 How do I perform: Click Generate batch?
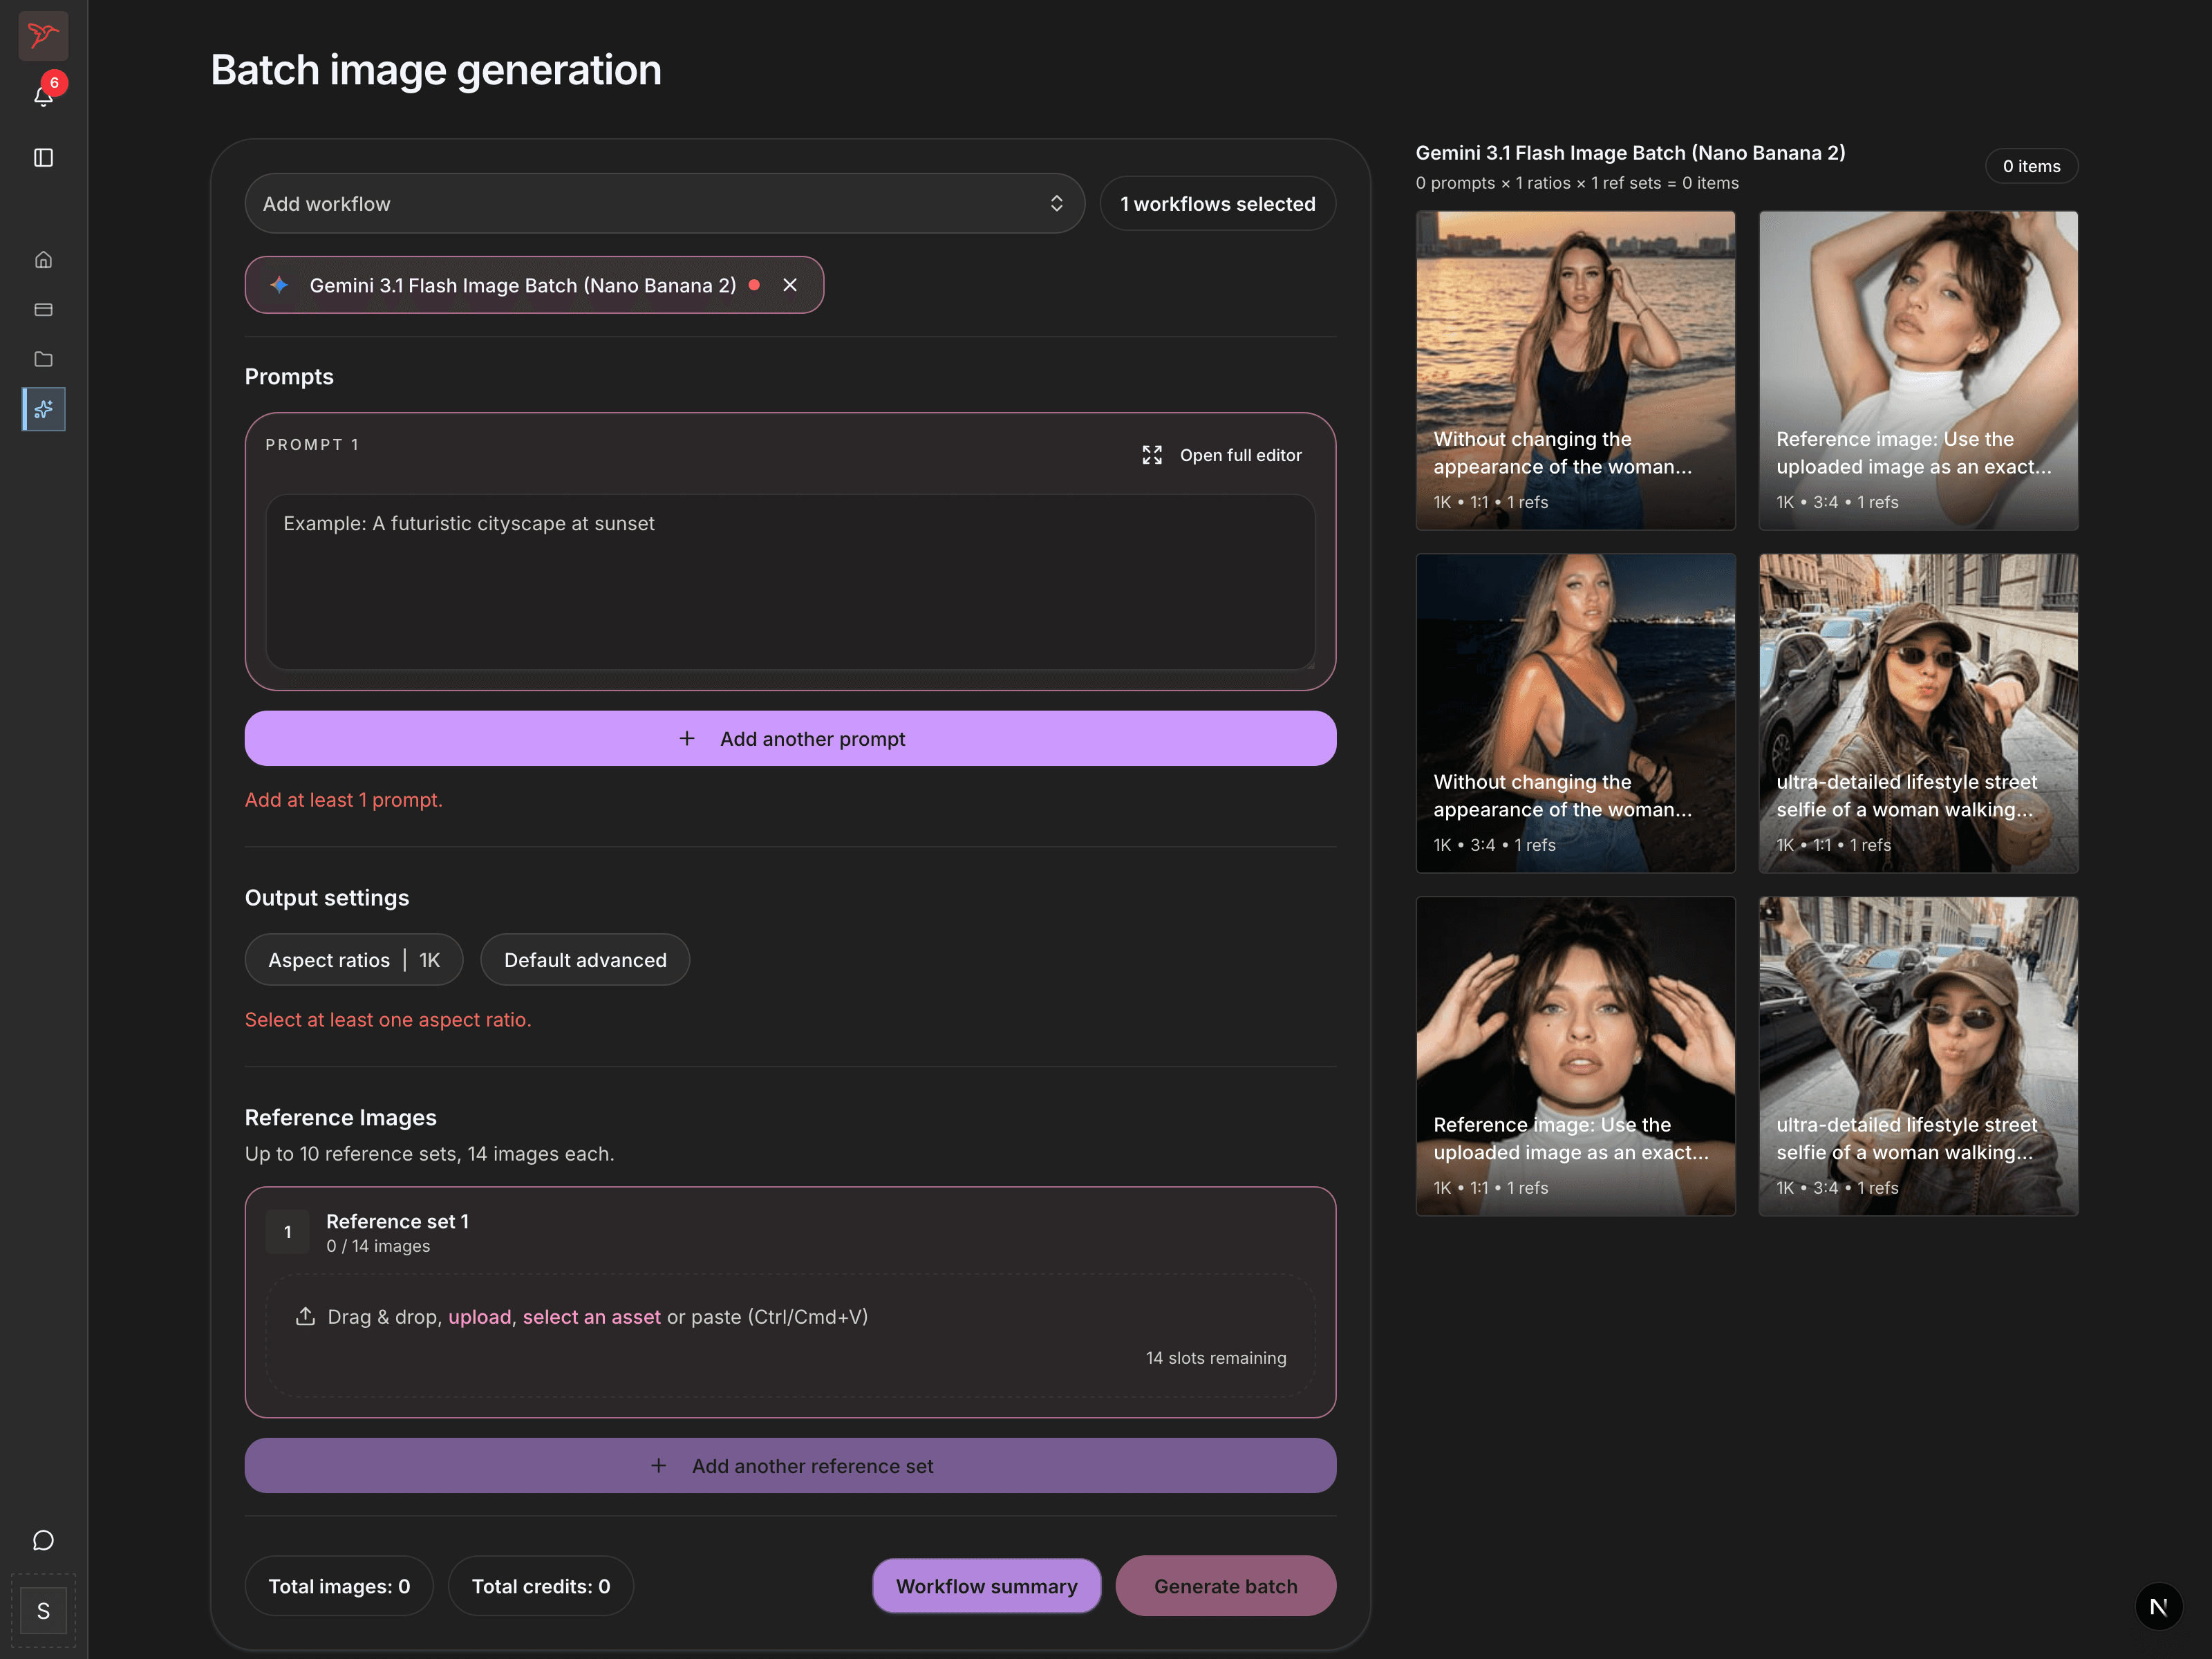(x=1225, y=1586)
